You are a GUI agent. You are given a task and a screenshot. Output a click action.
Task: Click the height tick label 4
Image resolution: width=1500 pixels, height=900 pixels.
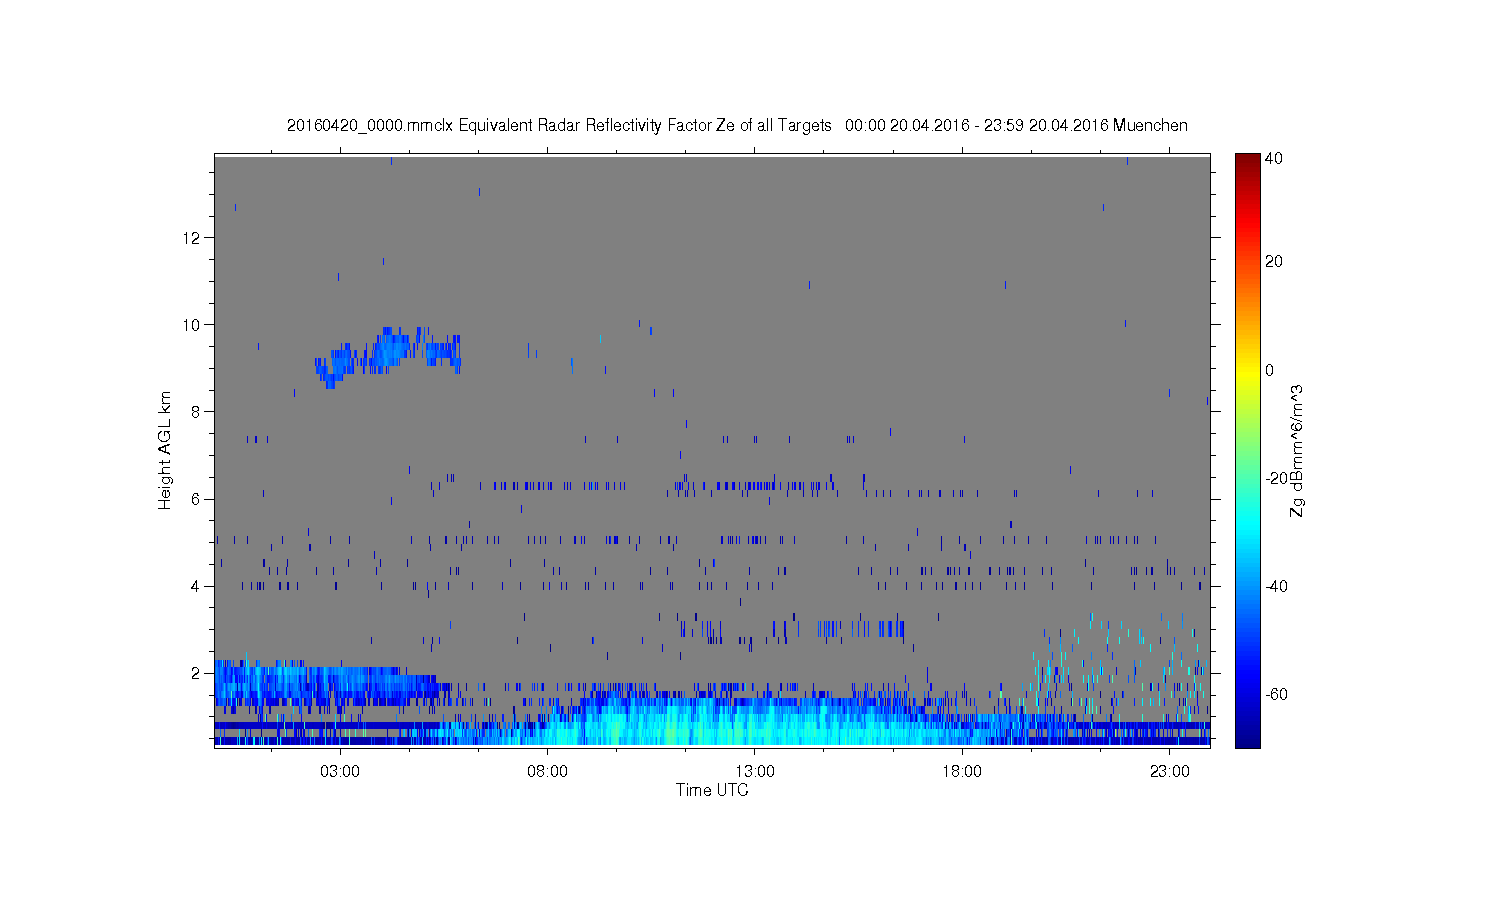[196, 585]
